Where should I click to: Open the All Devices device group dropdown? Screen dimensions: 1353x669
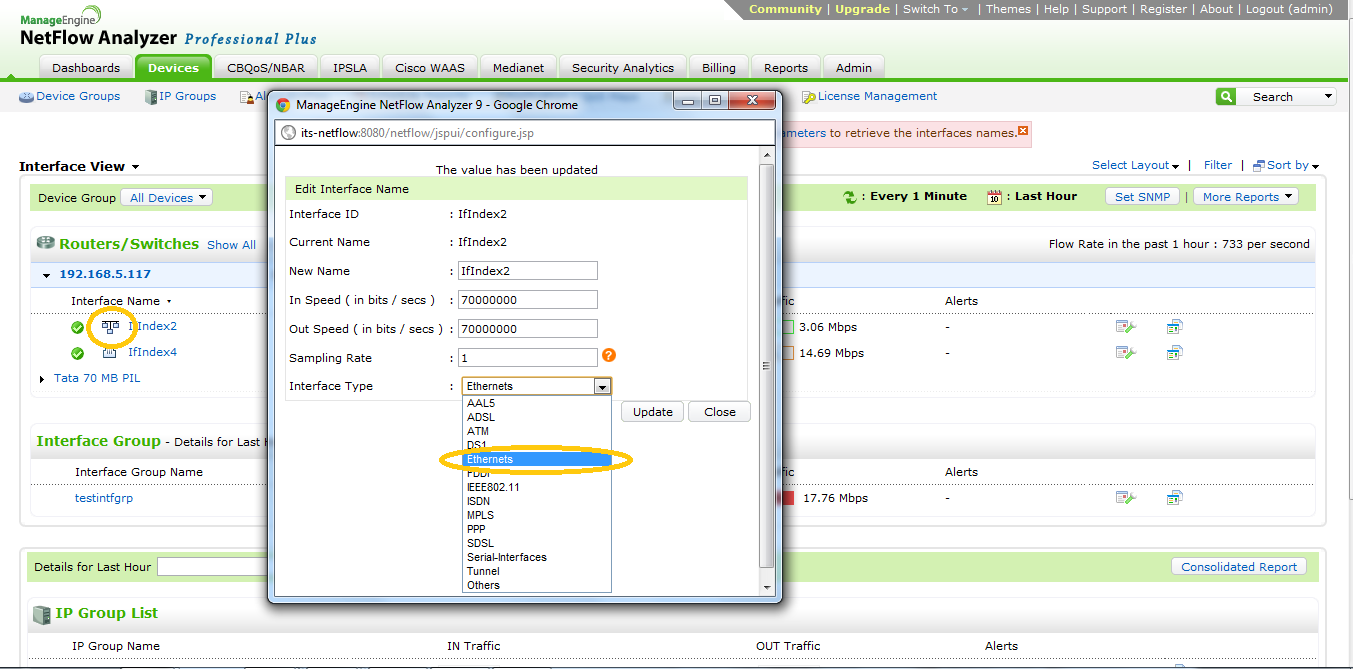tap(166, 198)
